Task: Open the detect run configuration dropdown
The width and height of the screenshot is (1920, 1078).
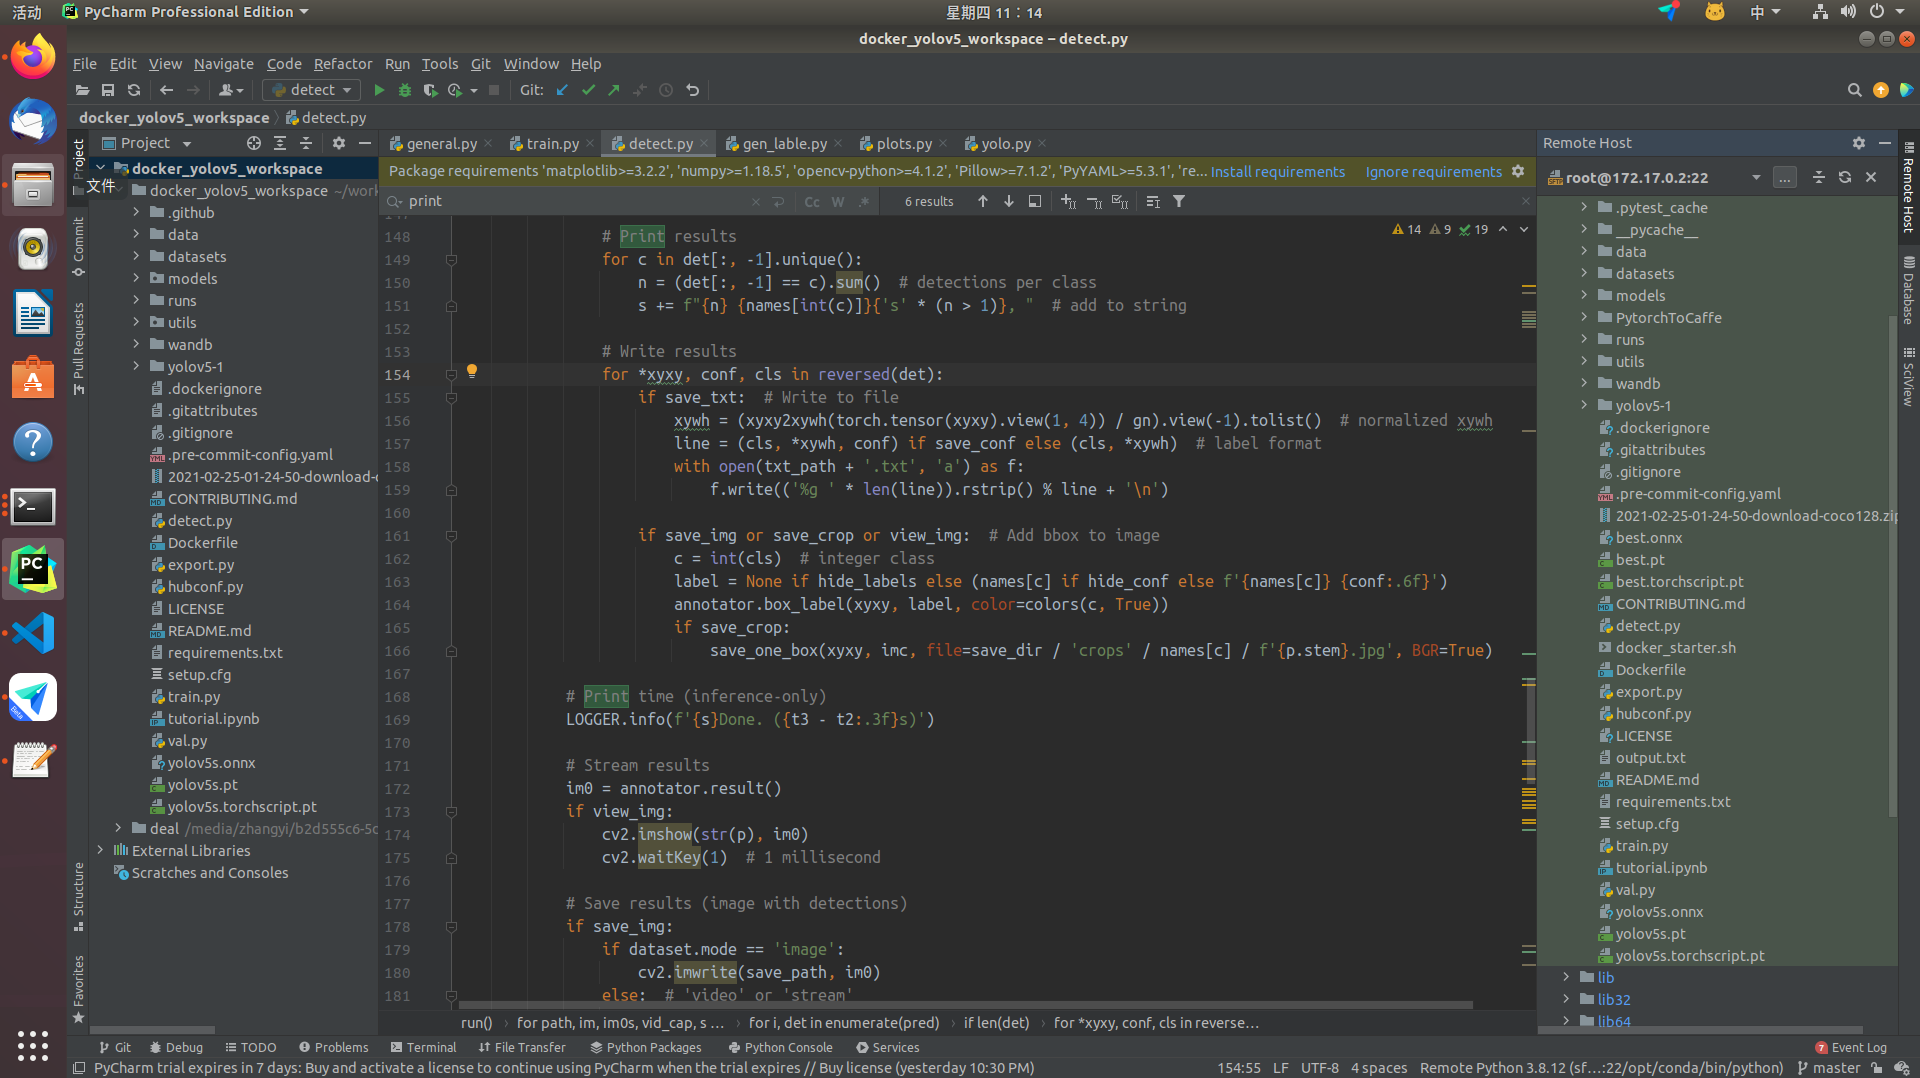Action: coord(345,89)
